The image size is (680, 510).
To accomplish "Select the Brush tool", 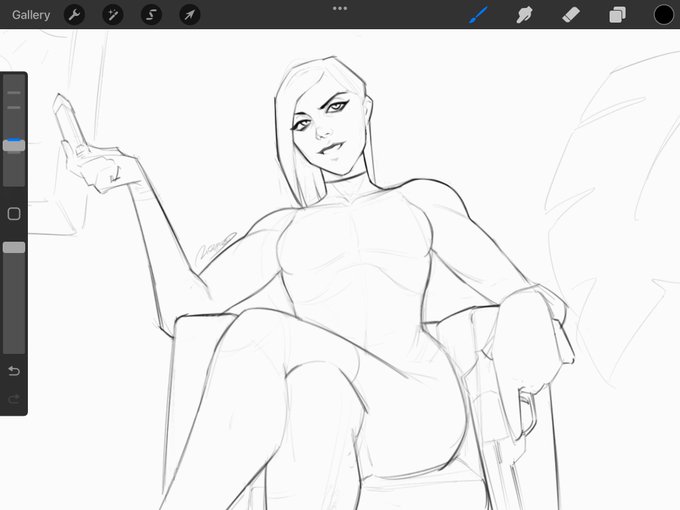I will coord(478,15).
